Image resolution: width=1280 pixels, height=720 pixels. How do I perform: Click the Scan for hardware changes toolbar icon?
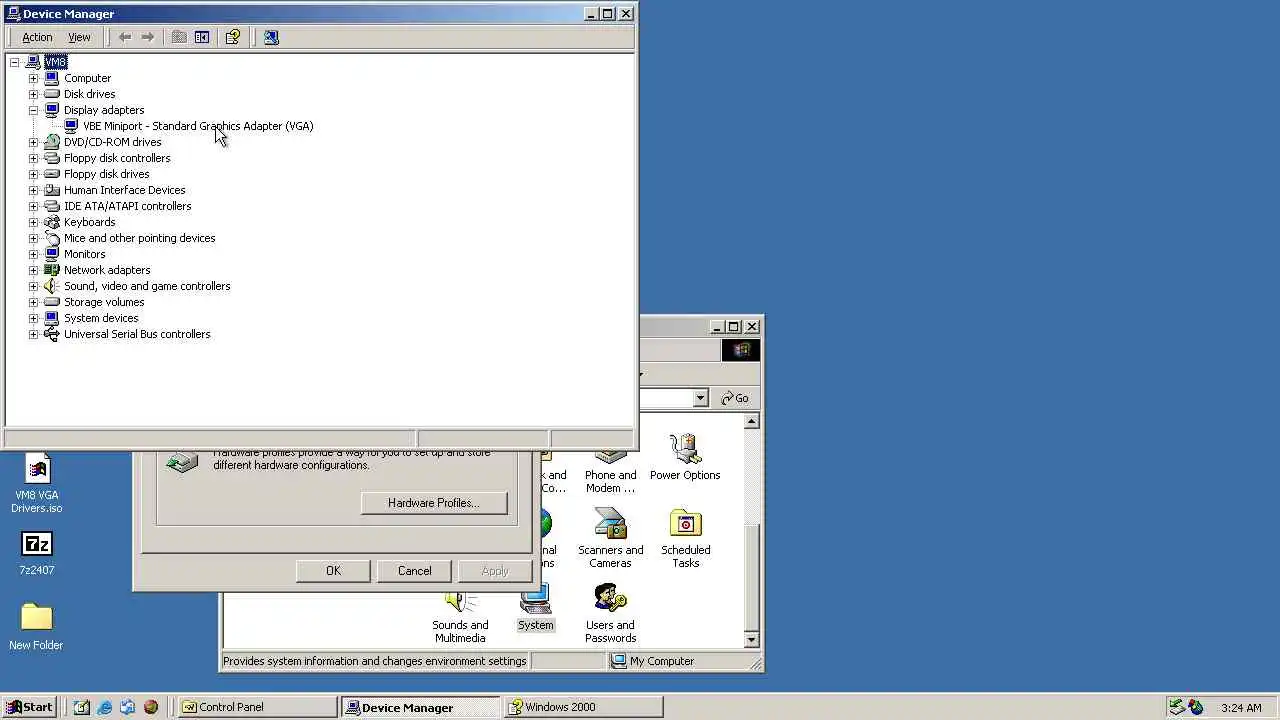(271, 37)
